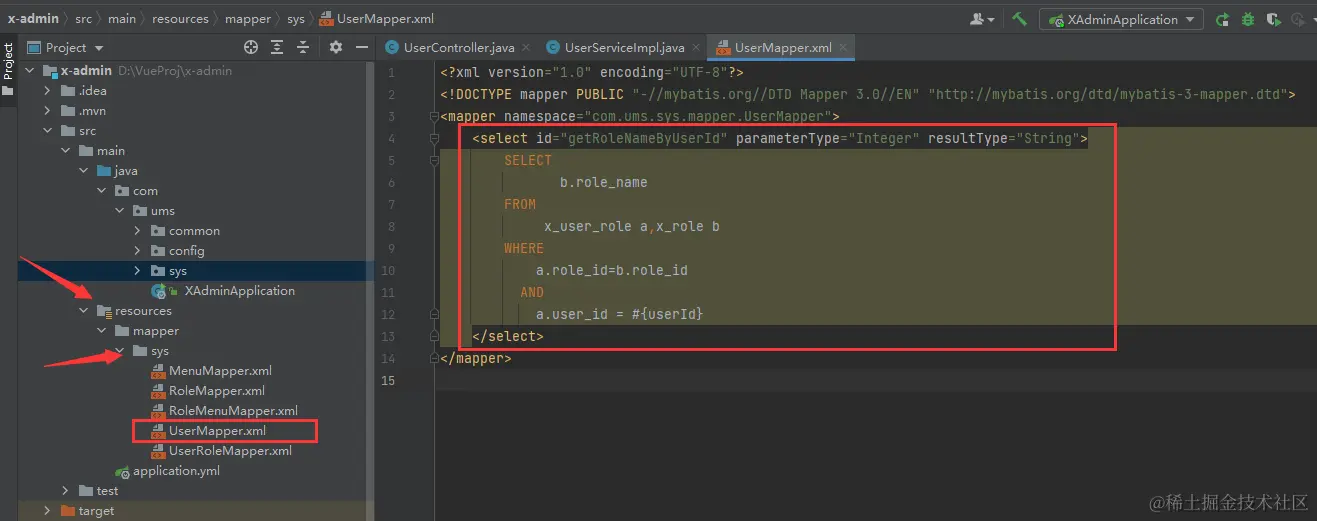1317x521 pixels.
Task: Expand the test folder
Action: pos(65,491)
